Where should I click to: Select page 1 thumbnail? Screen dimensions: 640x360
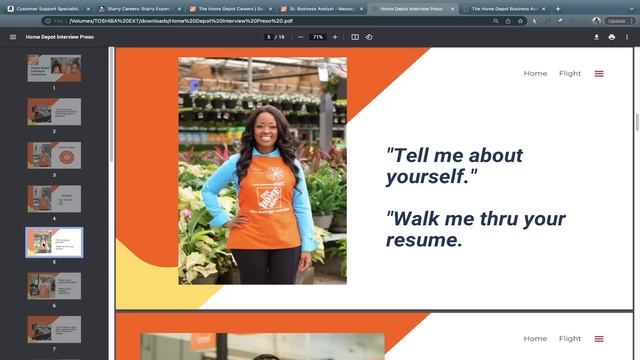coord(54,68)
